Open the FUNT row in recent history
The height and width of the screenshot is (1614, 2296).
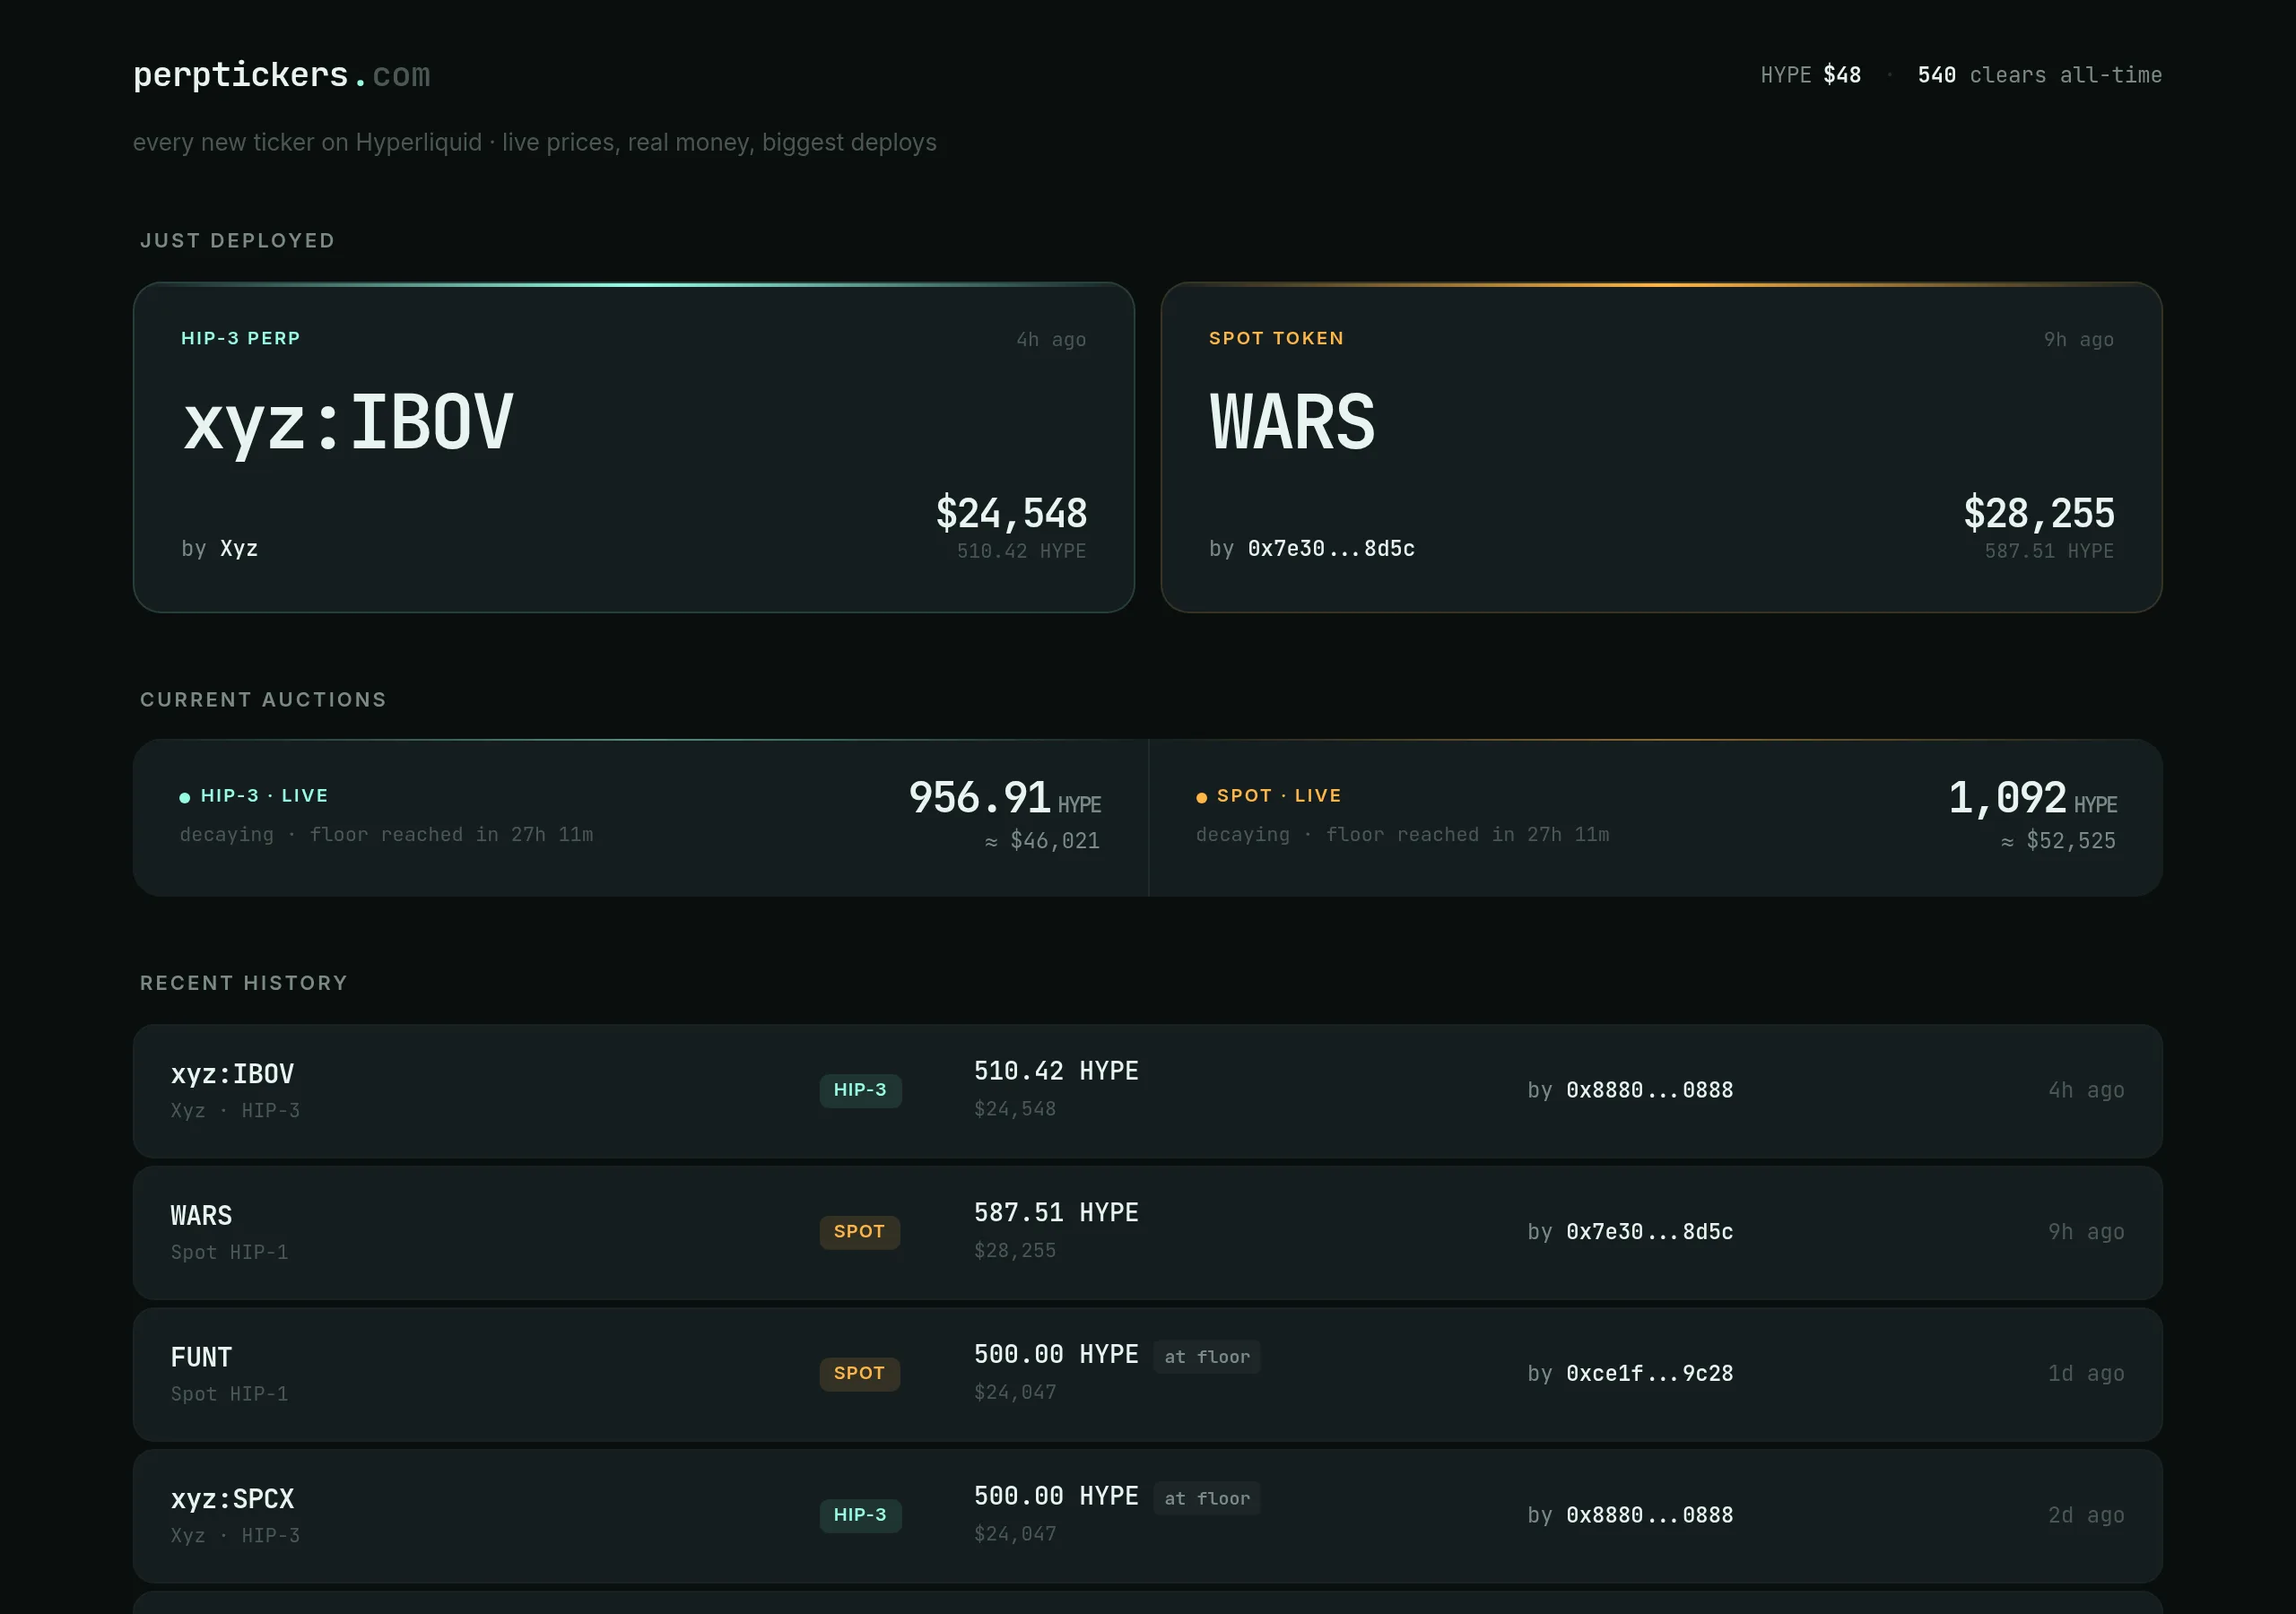1147,1374
